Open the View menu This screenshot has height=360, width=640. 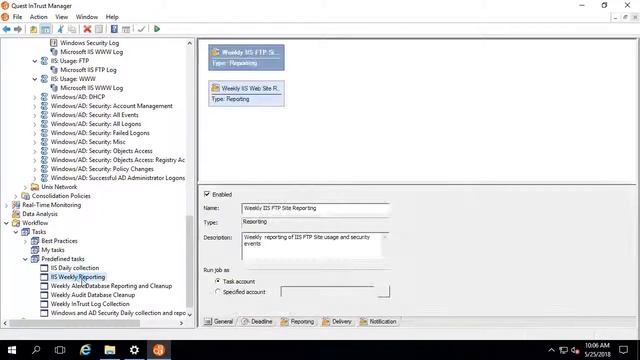click(62, 17)
